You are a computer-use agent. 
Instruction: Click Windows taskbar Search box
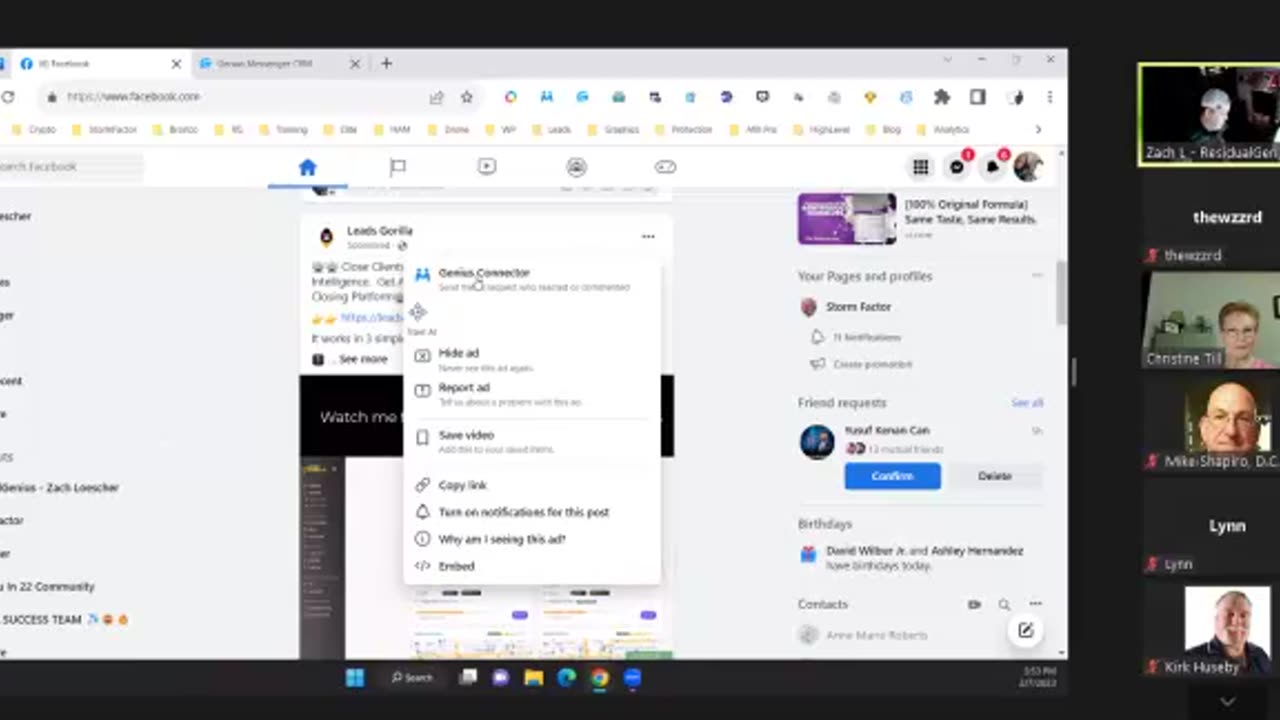413,678
